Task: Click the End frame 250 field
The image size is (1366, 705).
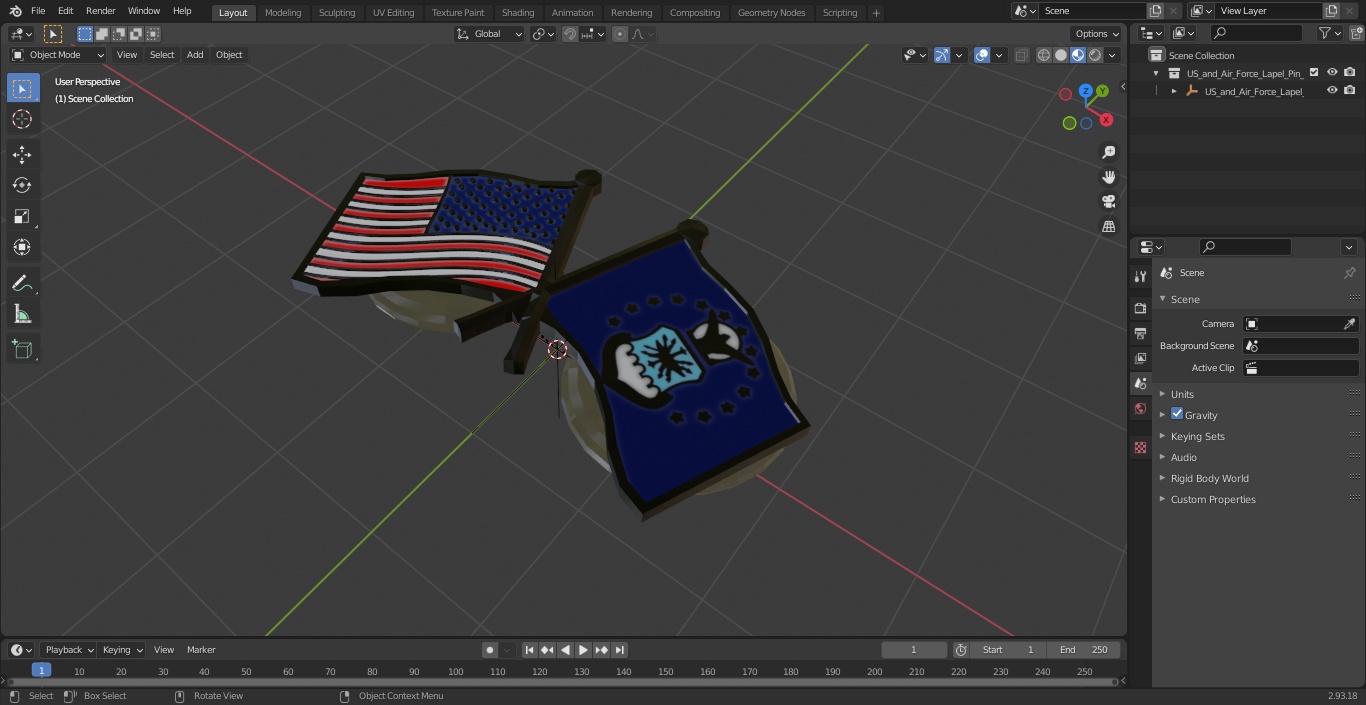Action: tap(1084, 650)
